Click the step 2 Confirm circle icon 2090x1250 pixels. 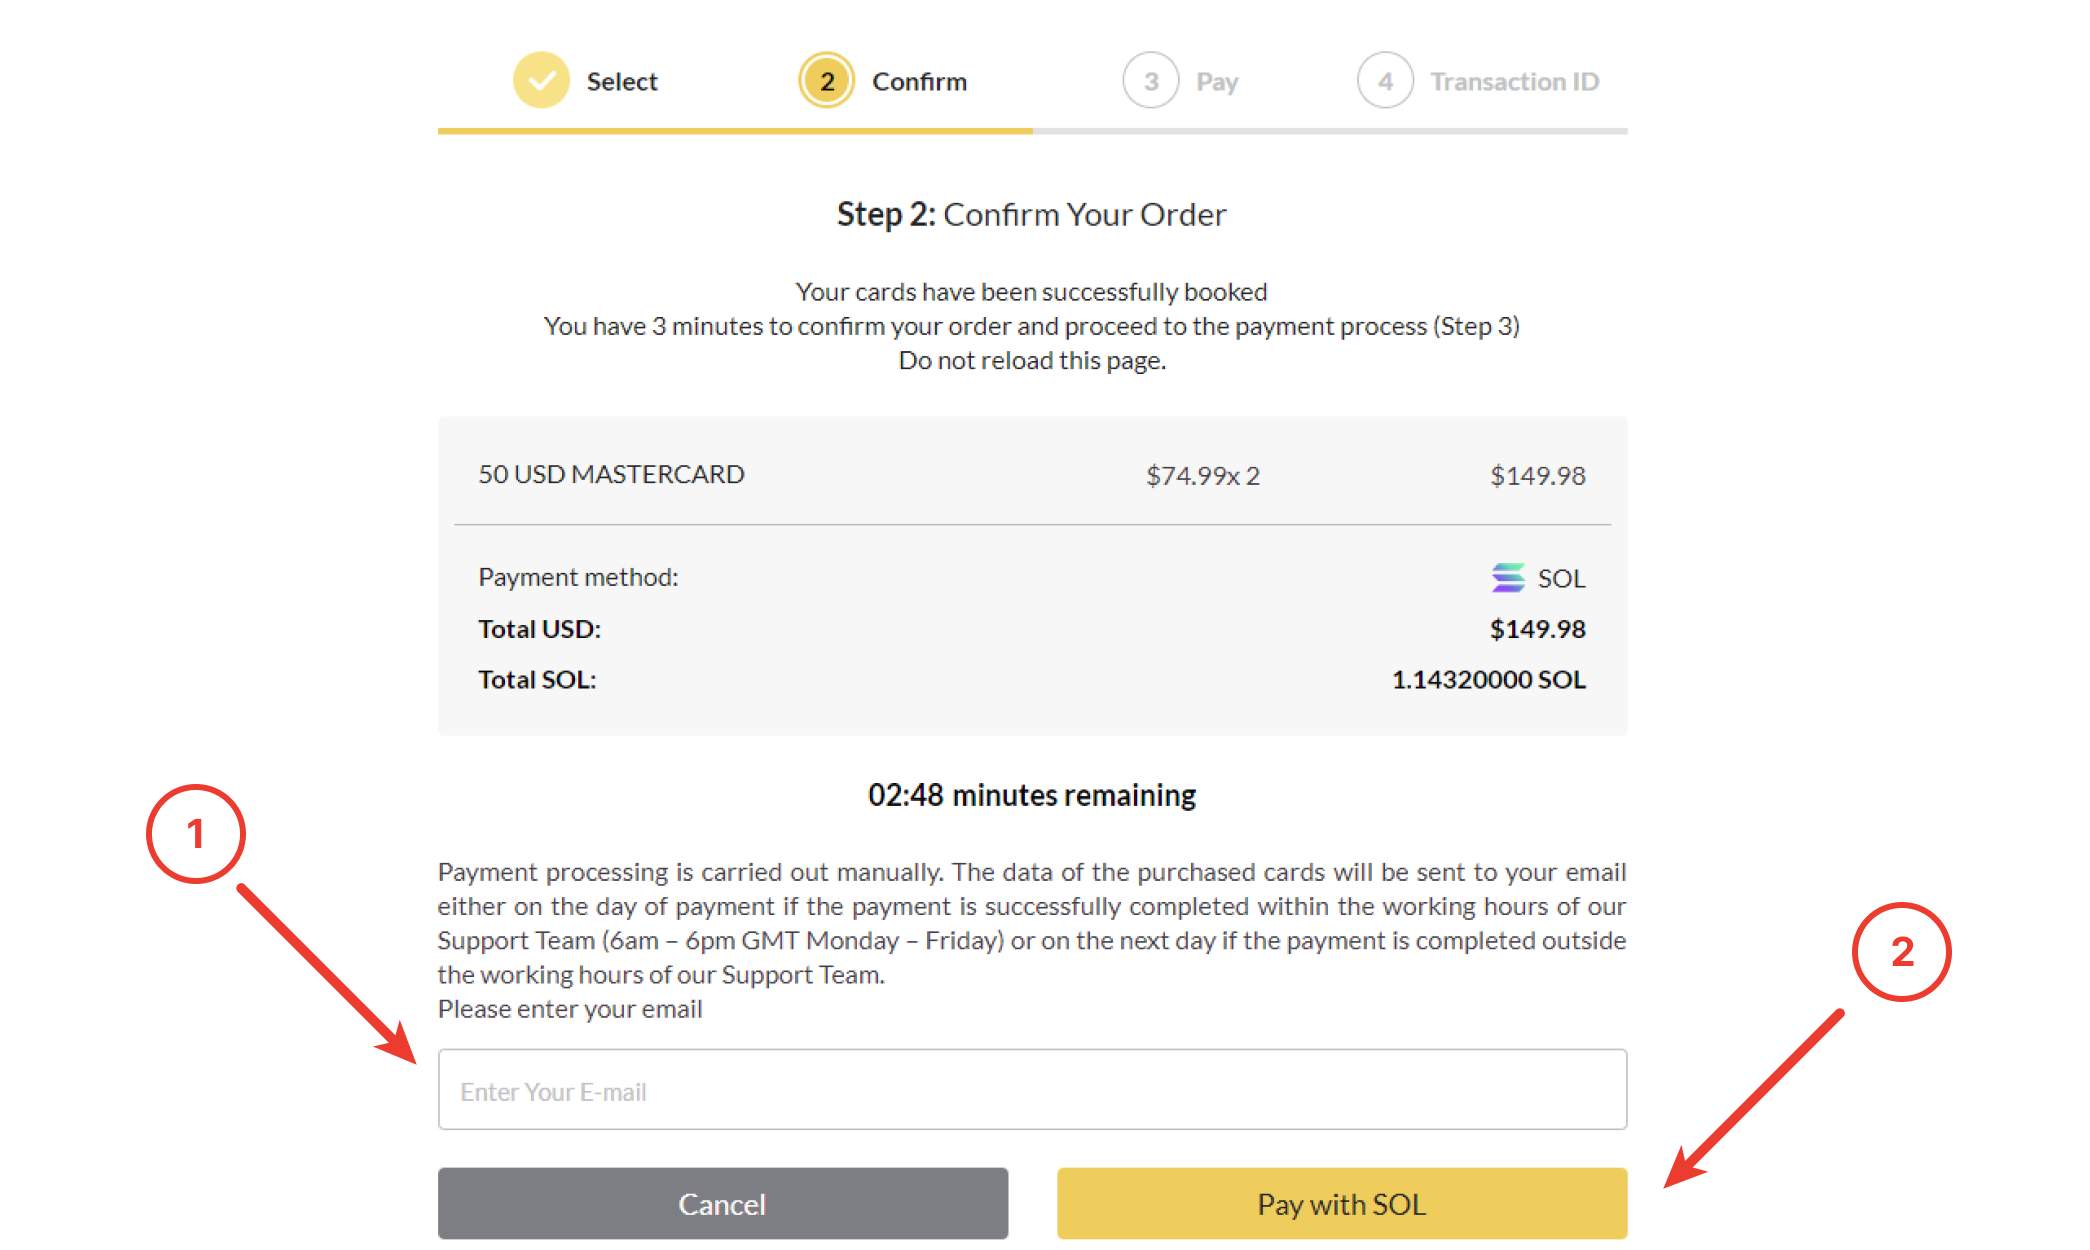pyautogui.click(x=826, y=81)
